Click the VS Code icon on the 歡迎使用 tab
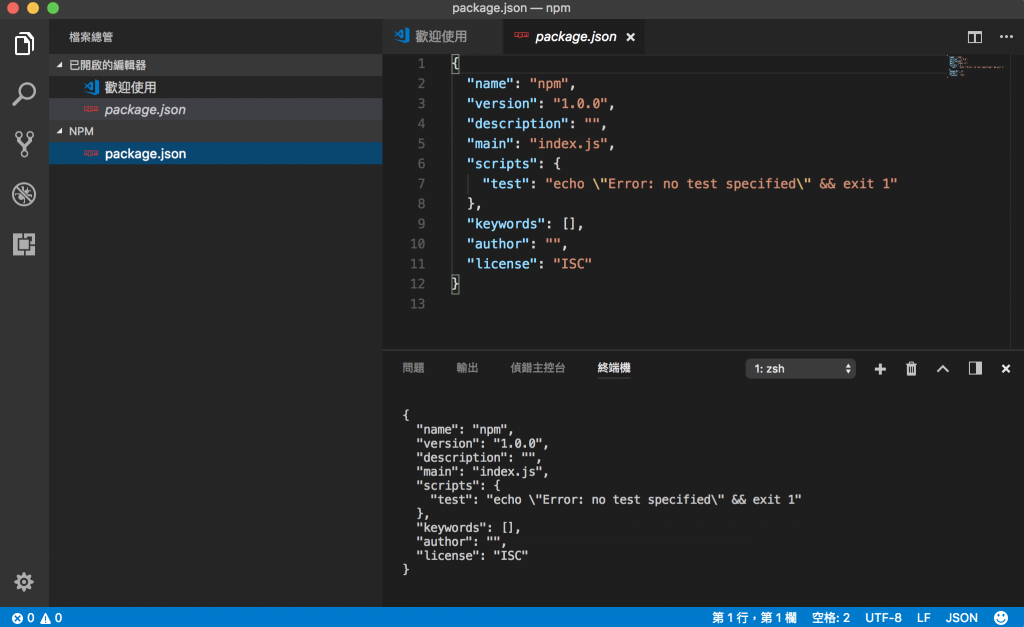 pyautogui.click(x=402, y=35)
